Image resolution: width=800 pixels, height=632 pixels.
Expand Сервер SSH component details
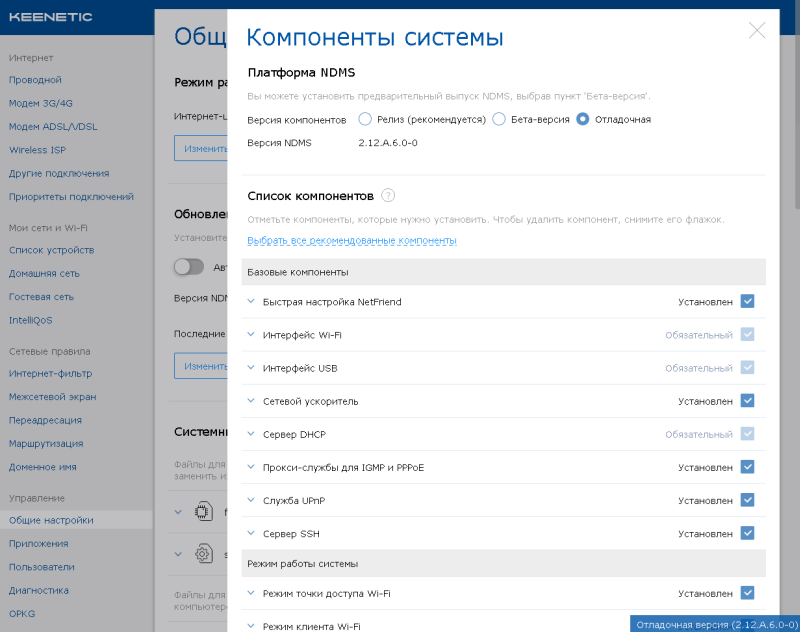tap(251, 534)
